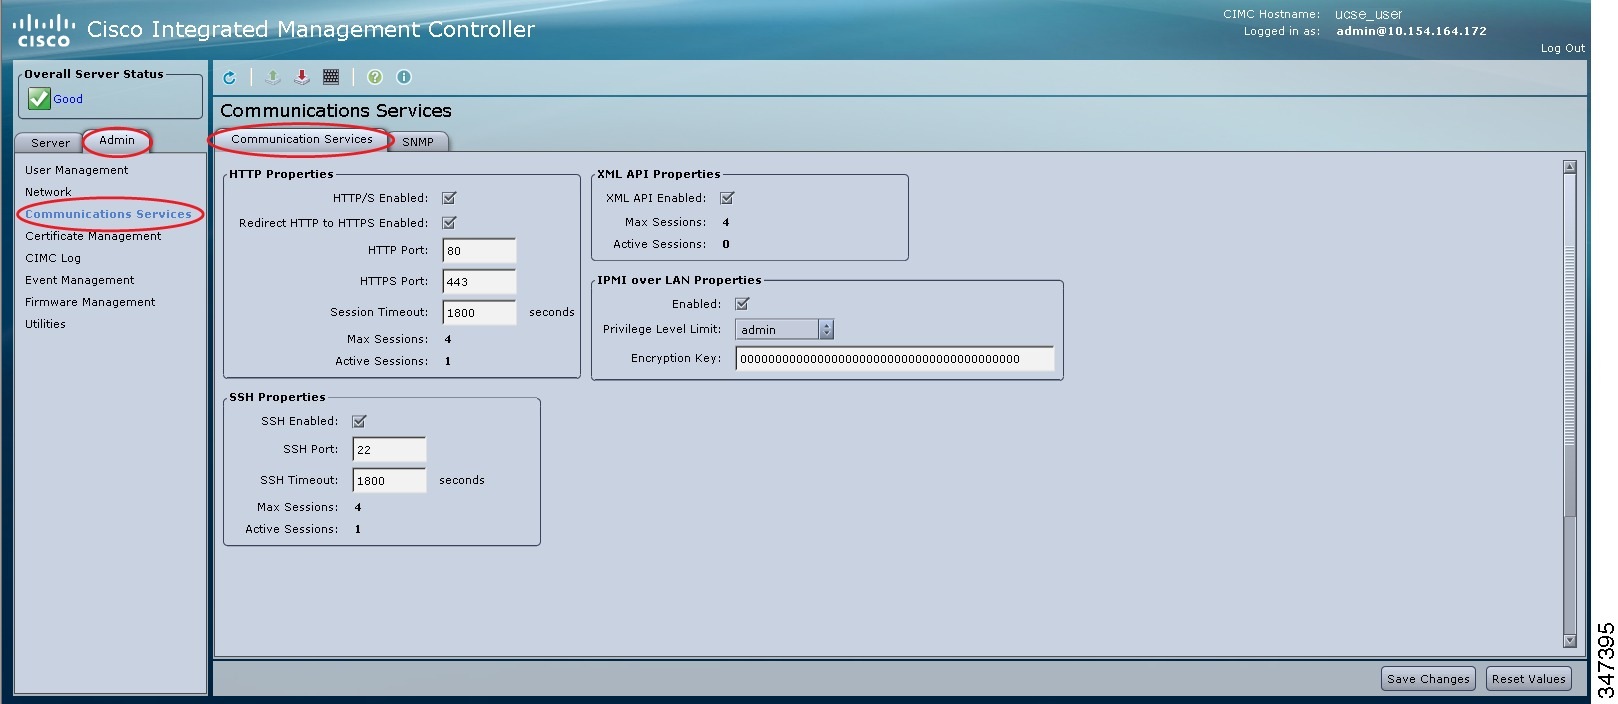Toggle Redirect HTTP to HTTPS Enabled checkbox

(x=449, y=223)
